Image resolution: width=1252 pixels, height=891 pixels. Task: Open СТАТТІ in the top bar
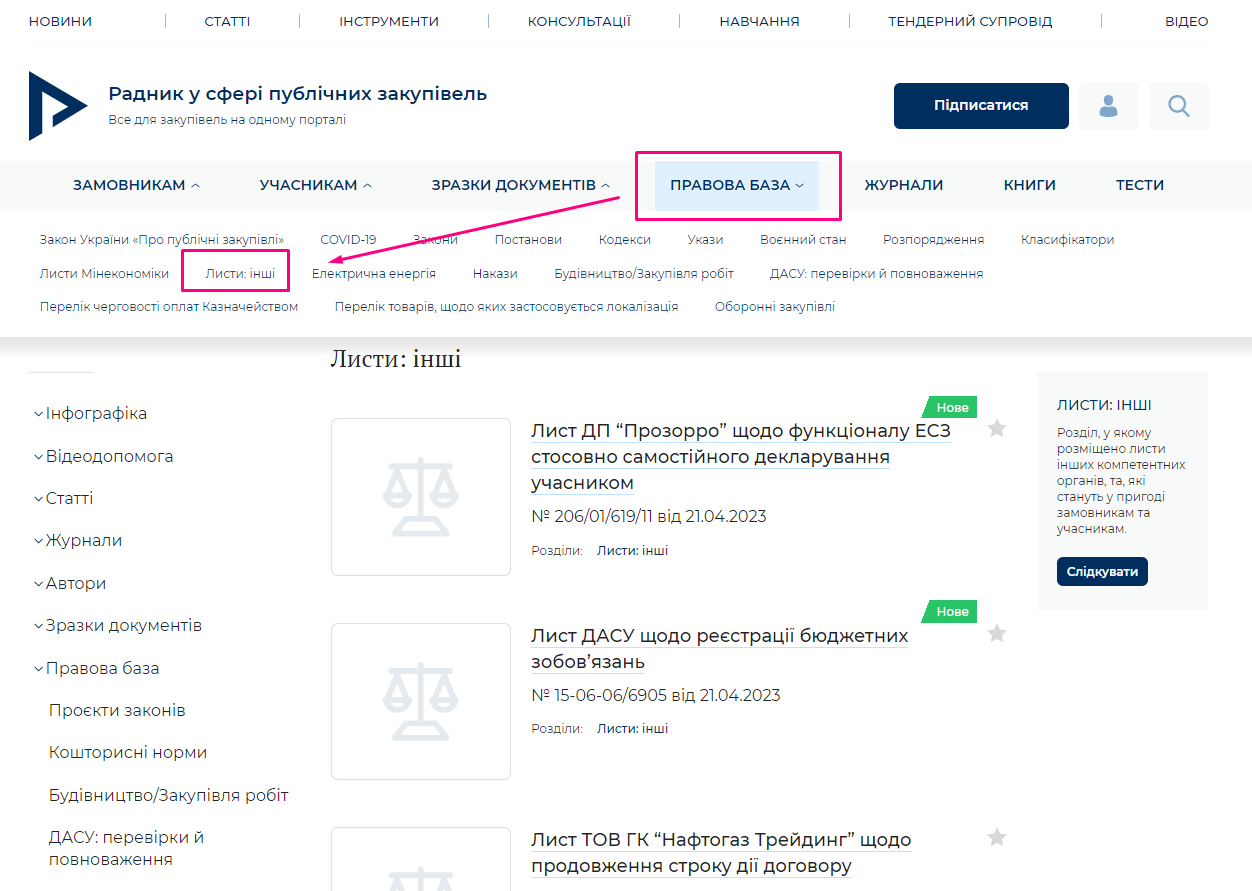227,21
